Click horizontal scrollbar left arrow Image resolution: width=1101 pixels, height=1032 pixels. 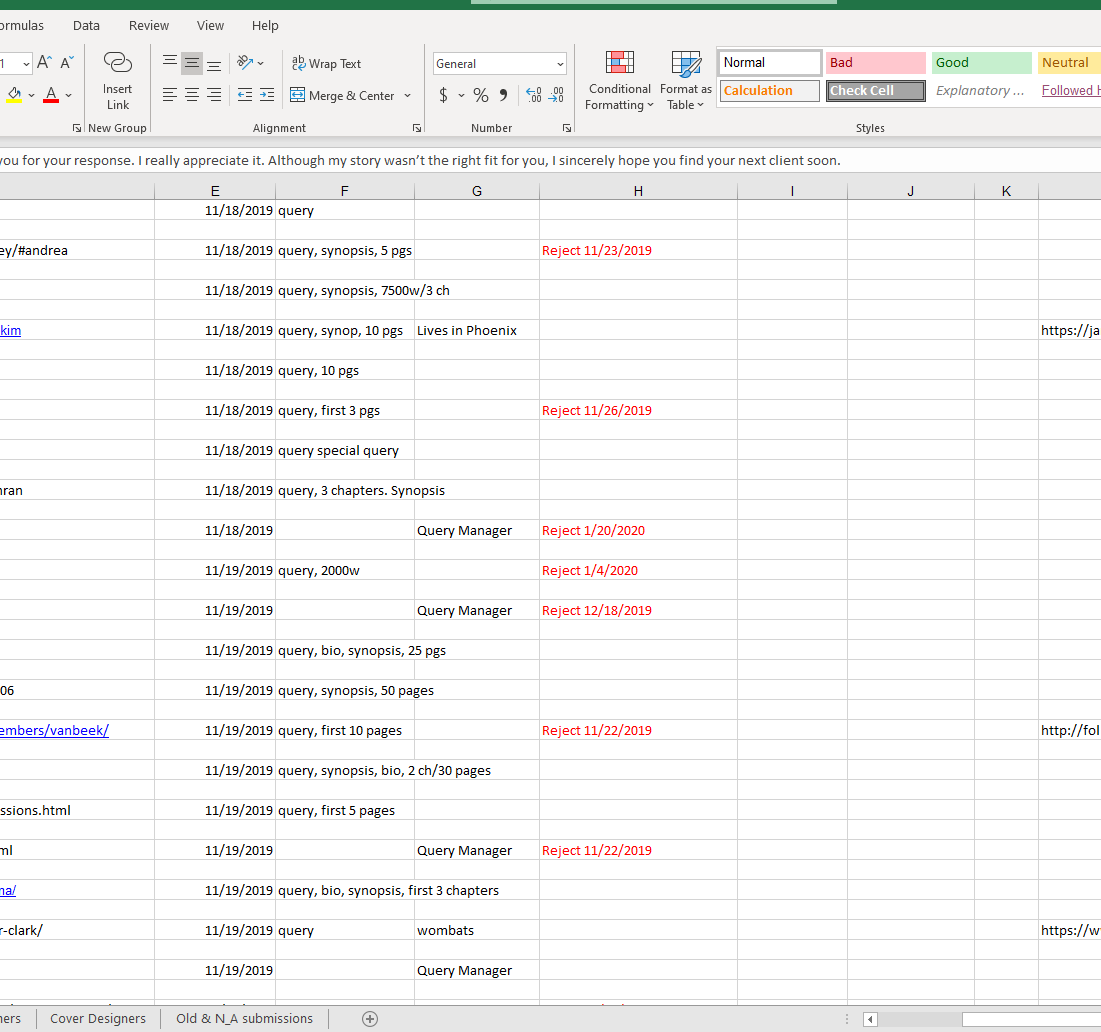[x=870, y=1019]
